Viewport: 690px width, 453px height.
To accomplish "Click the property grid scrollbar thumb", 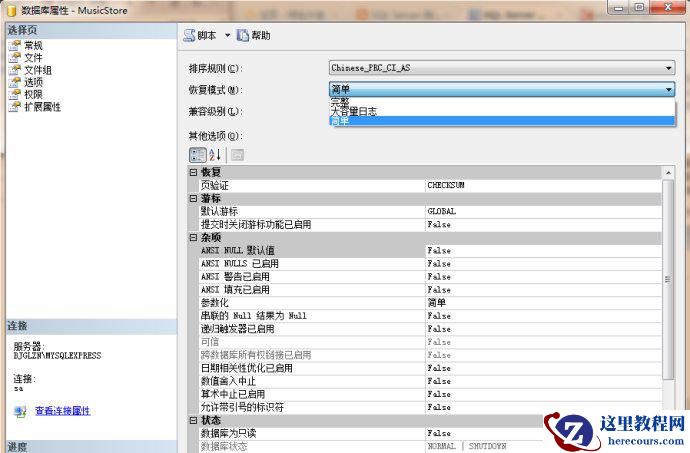I will (x=668, y=279).
